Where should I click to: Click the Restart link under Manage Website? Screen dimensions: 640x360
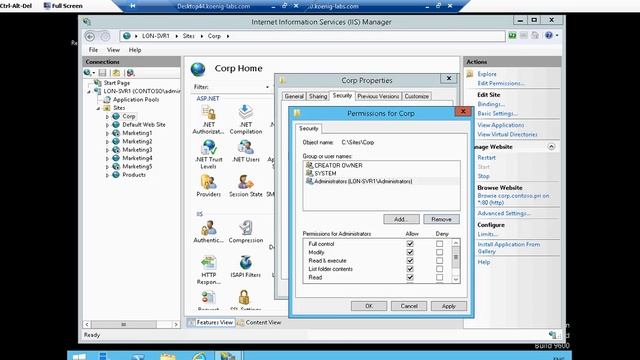point(487,158)
